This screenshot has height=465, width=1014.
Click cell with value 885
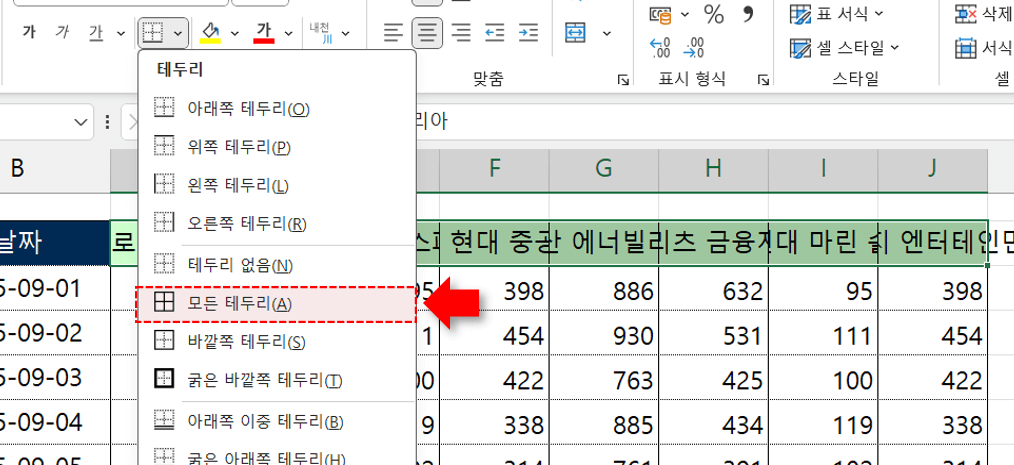[604, 423]
